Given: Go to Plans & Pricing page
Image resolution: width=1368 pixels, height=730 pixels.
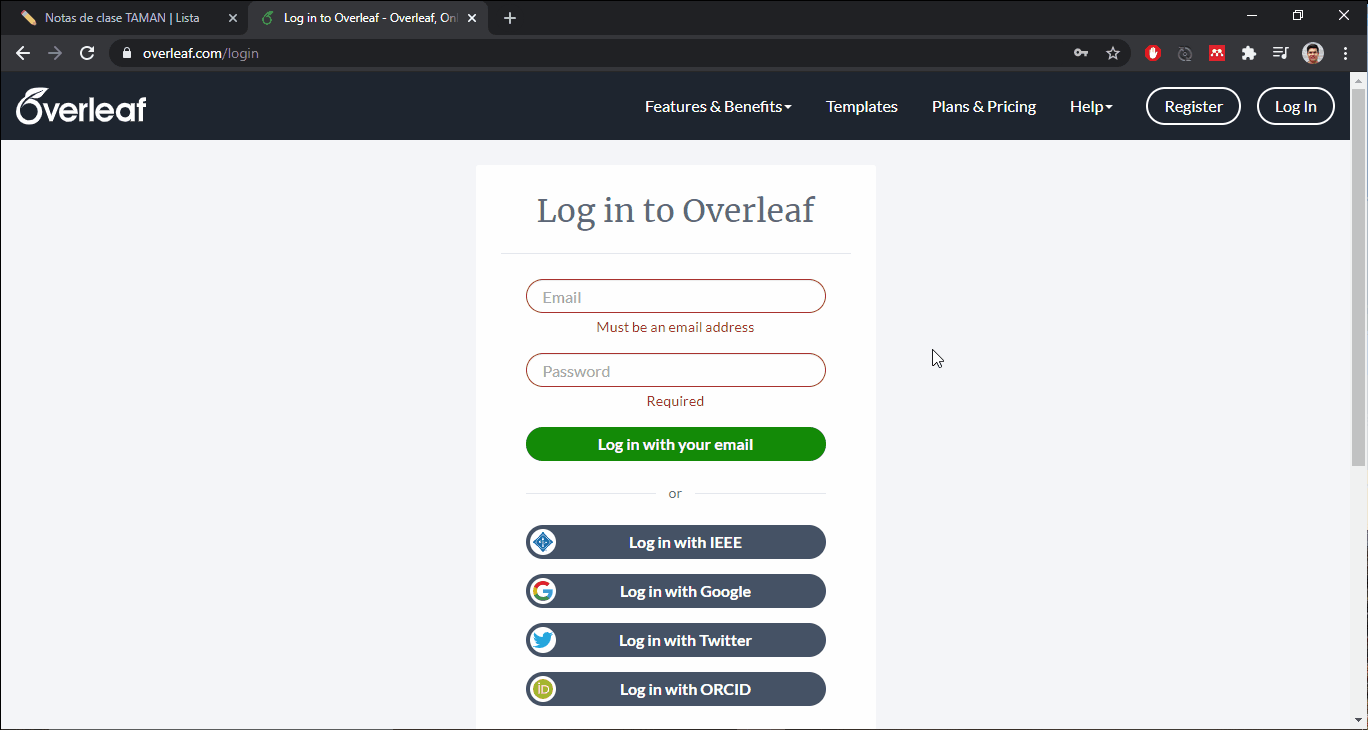Looking at the screenshot, I should 983,106.
